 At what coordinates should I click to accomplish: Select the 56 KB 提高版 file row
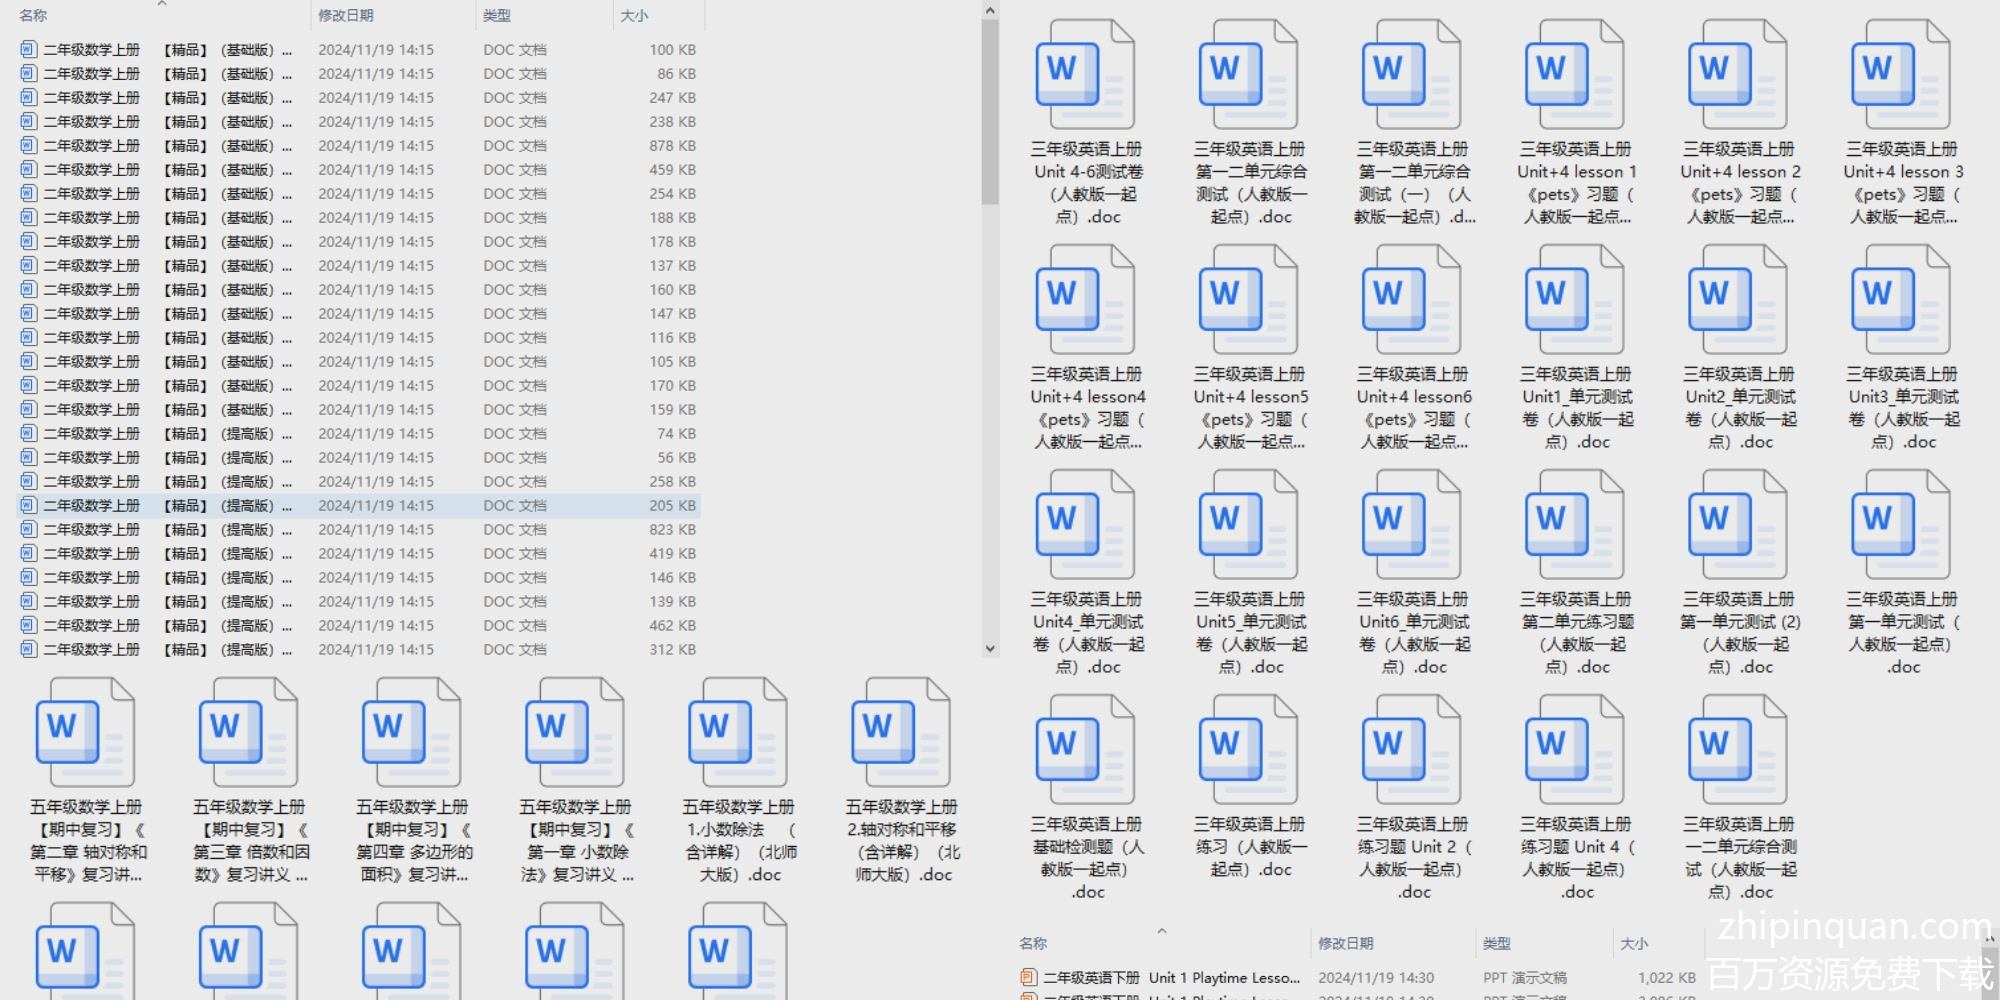[358, 458]
